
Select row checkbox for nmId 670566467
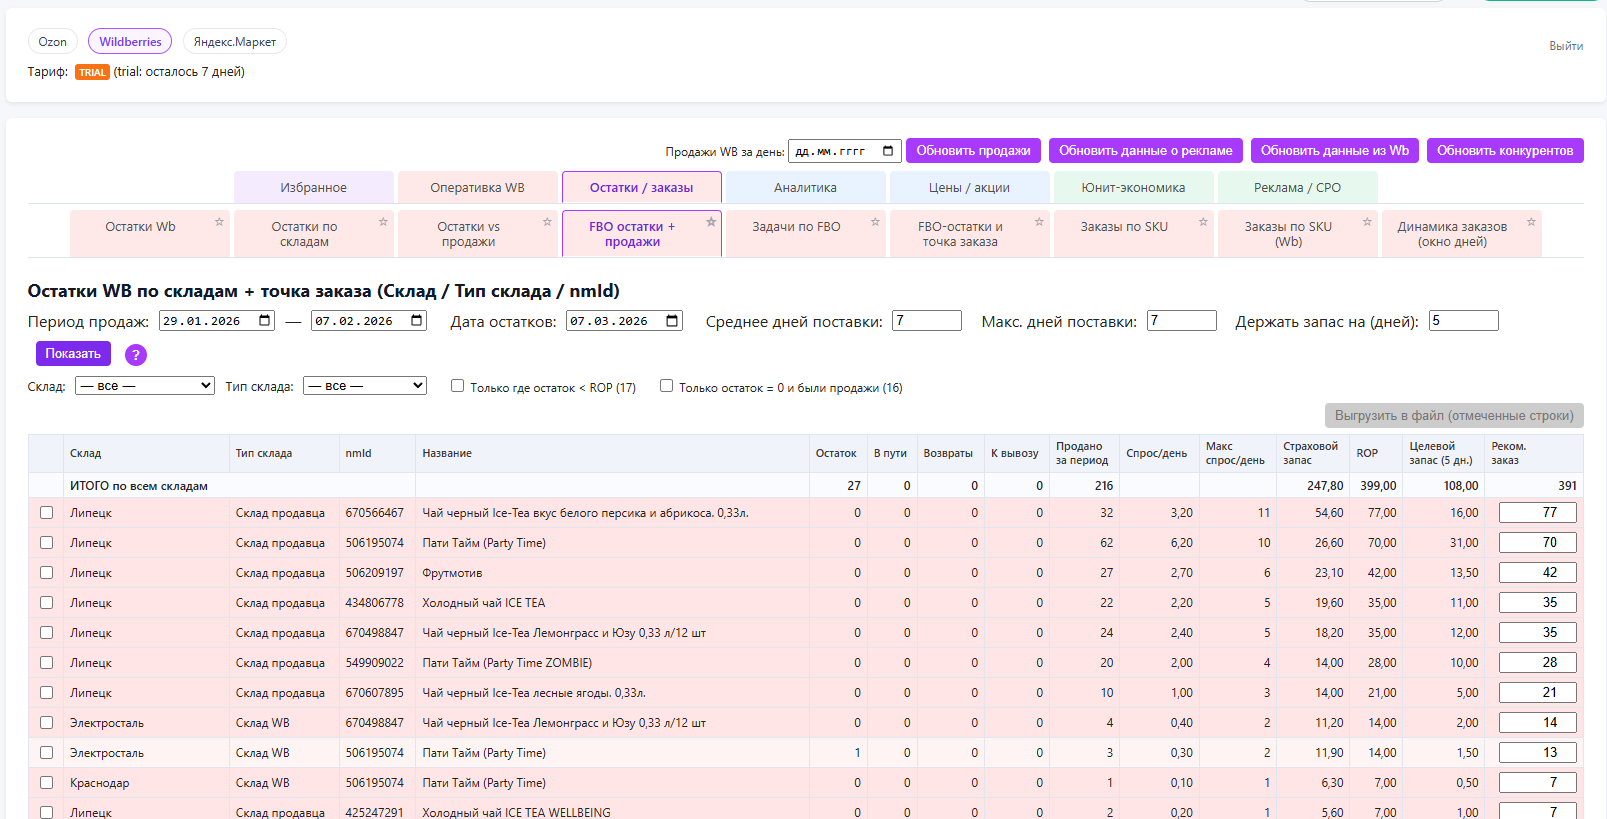pos(46,513)
